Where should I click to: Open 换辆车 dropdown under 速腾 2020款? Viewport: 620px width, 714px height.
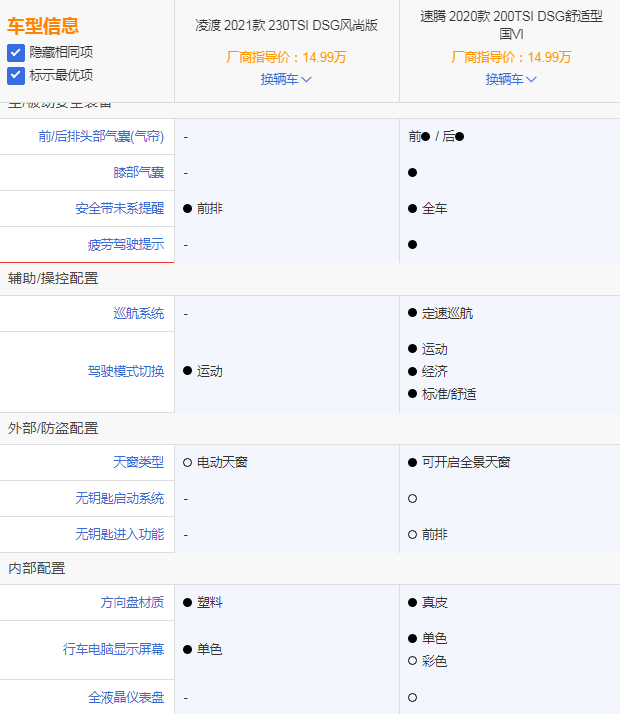pos(511,79)
